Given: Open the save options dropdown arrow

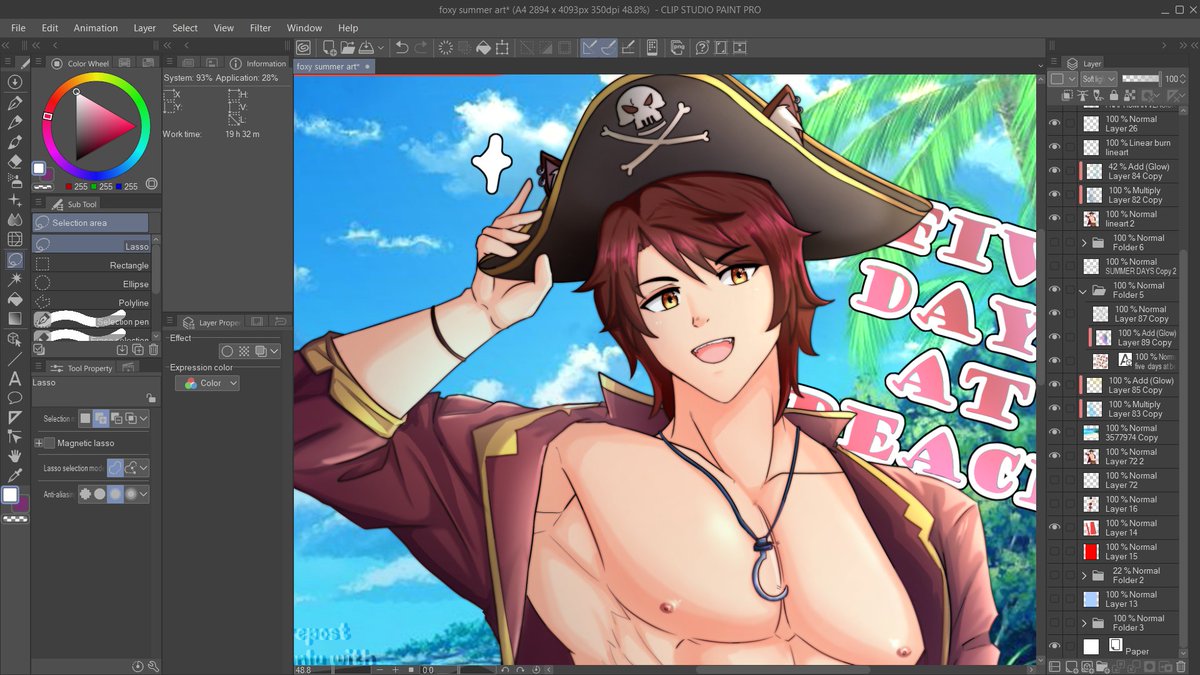Looking at the screenshot, I should pos(381,47).
